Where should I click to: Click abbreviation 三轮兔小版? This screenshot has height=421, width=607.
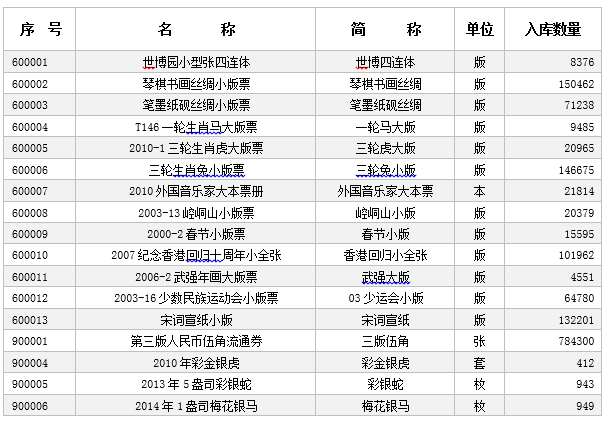tap(385, 170)
